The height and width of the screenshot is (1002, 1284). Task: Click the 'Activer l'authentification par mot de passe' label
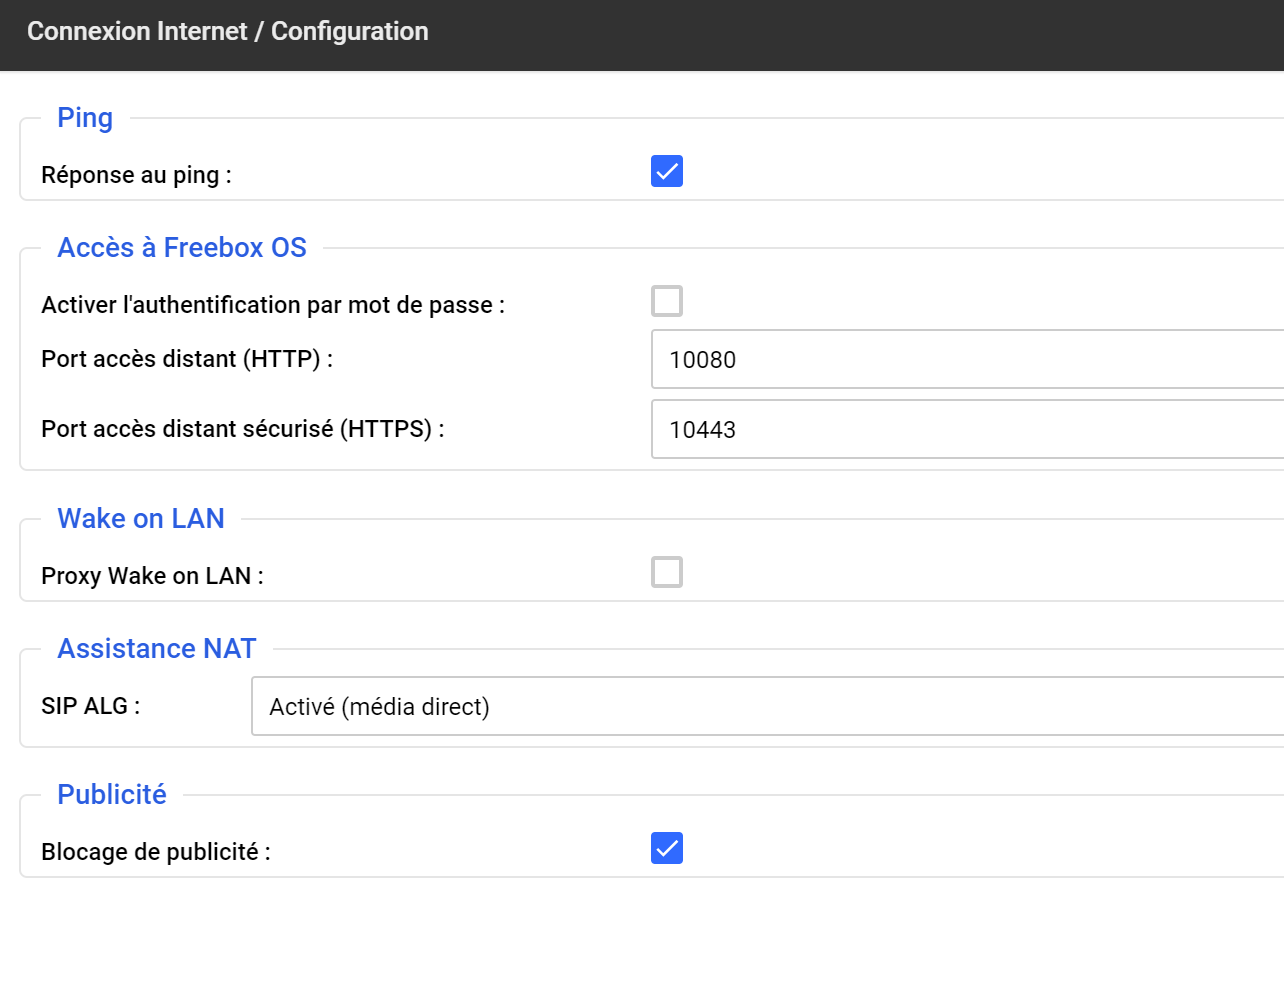tap(273, 305)
